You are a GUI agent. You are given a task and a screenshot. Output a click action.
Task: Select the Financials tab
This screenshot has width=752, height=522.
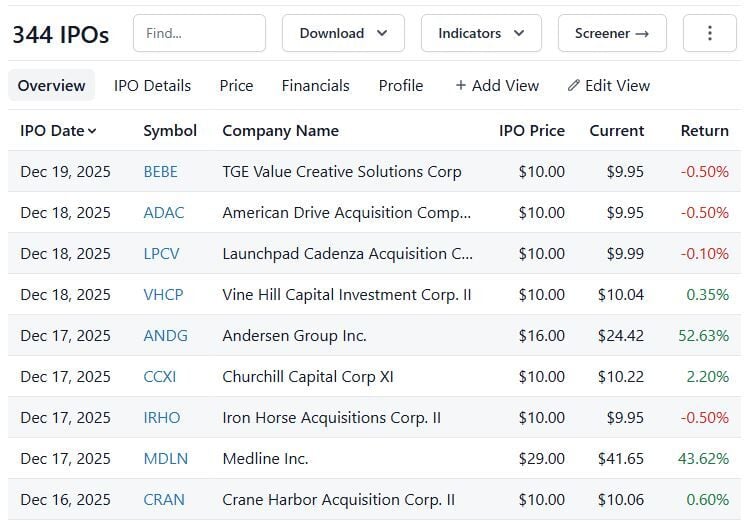point(315,86)
